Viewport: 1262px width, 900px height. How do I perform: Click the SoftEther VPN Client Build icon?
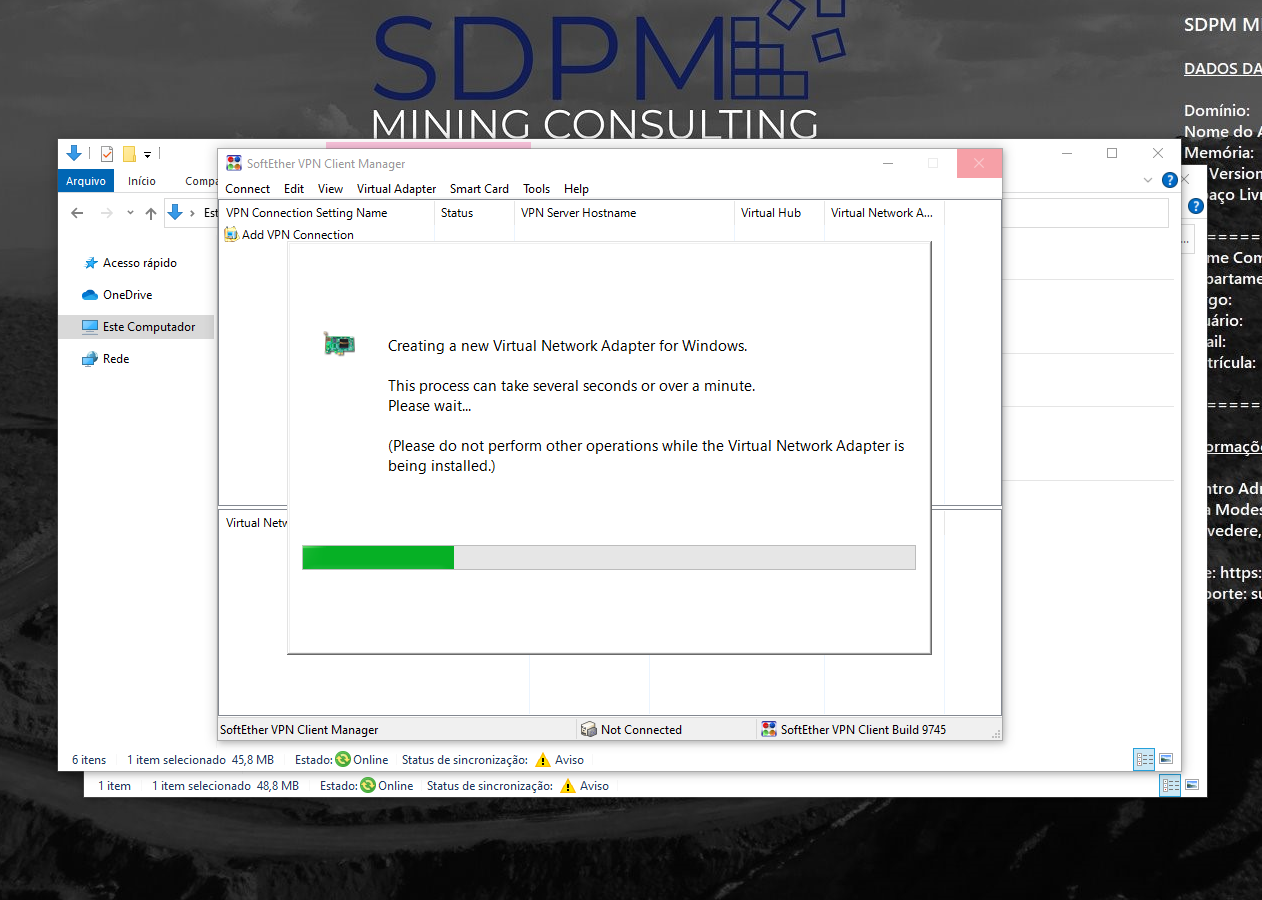pos(768,730)
